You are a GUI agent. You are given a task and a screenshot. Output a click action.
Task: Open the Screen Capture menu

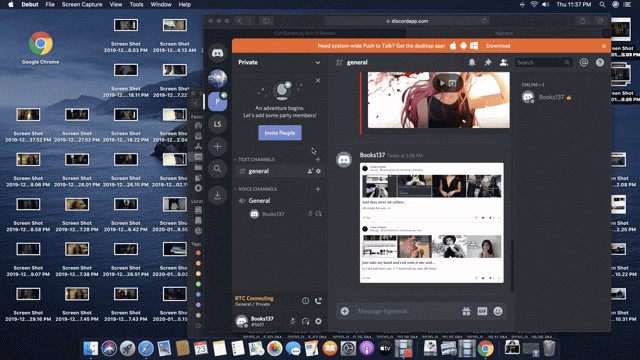point(82,4)
